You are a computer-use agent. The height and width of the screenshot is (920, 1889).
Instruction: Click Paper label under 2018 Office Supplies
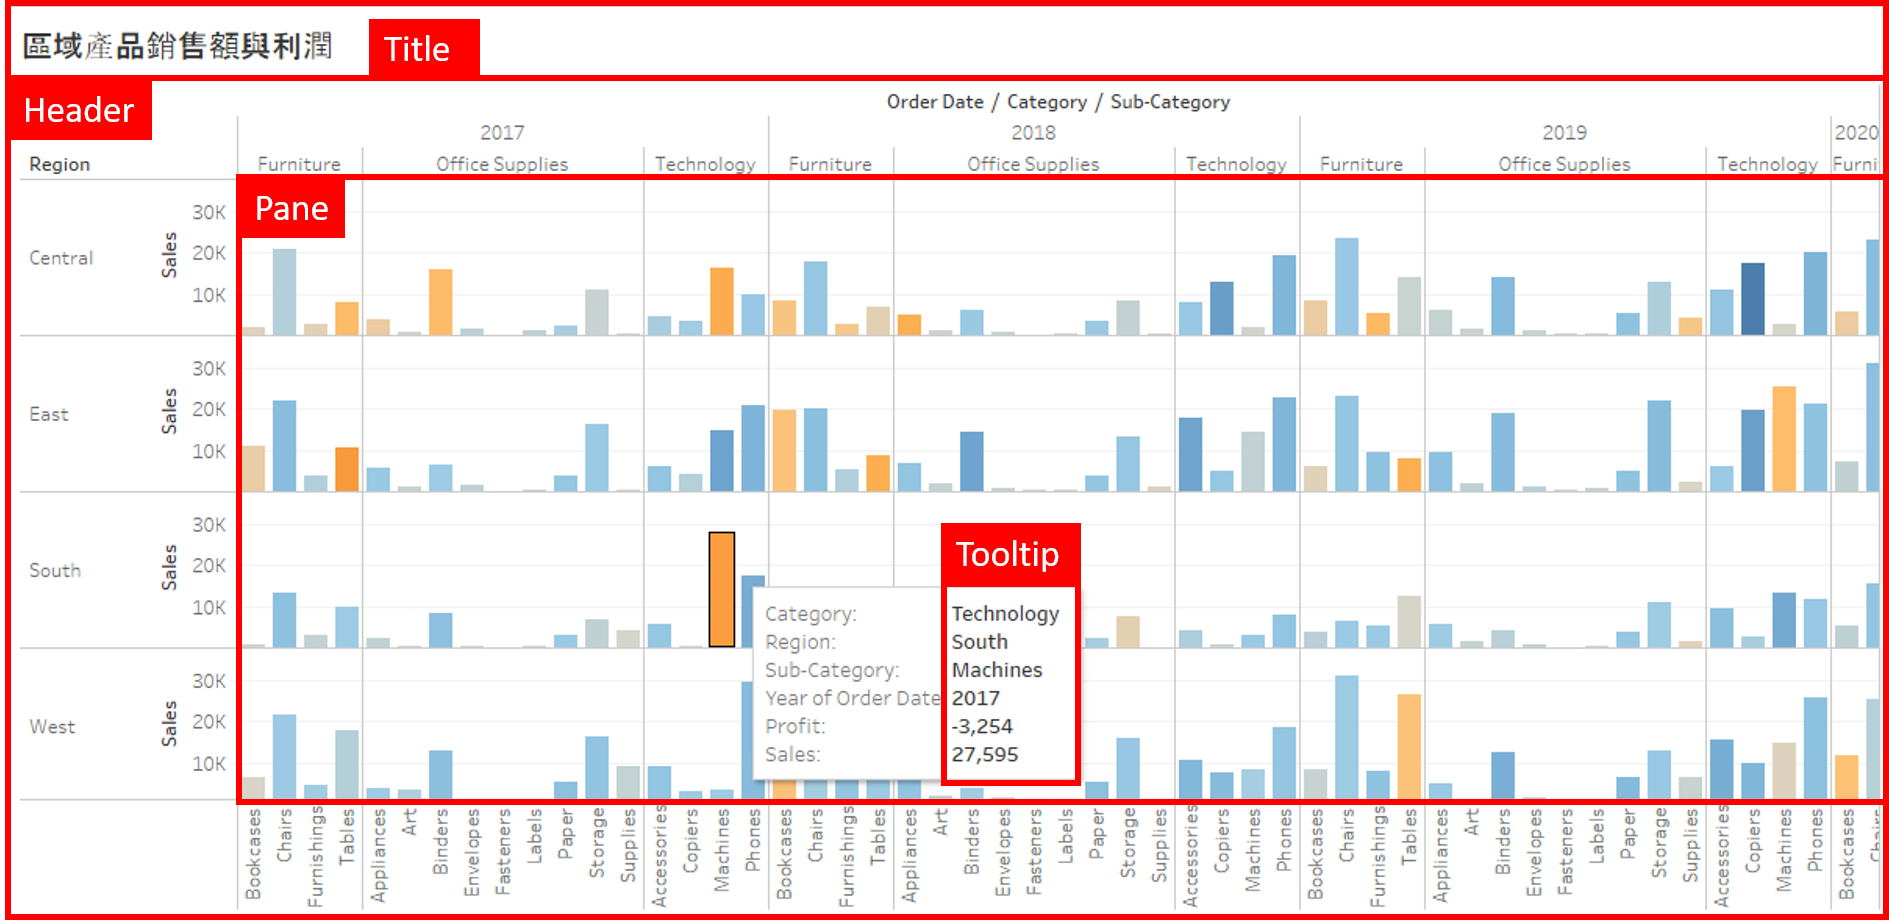(x=1096, y=834)
